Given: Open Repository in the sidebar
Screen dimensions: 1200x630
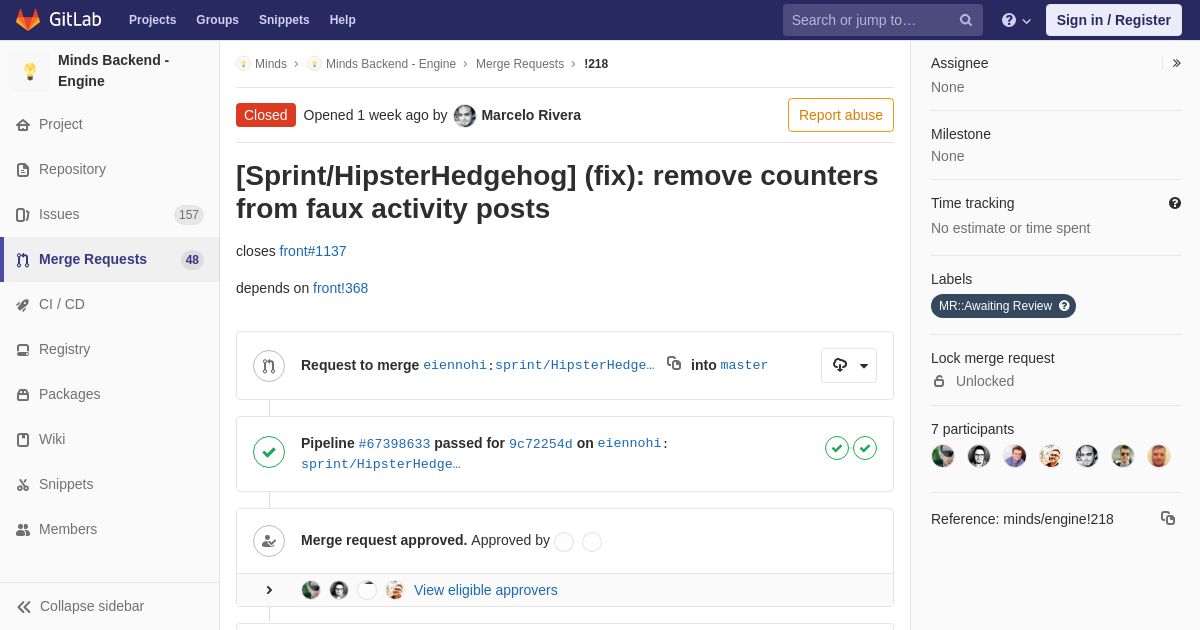Looking at the screenshot, I should [110, 169].
